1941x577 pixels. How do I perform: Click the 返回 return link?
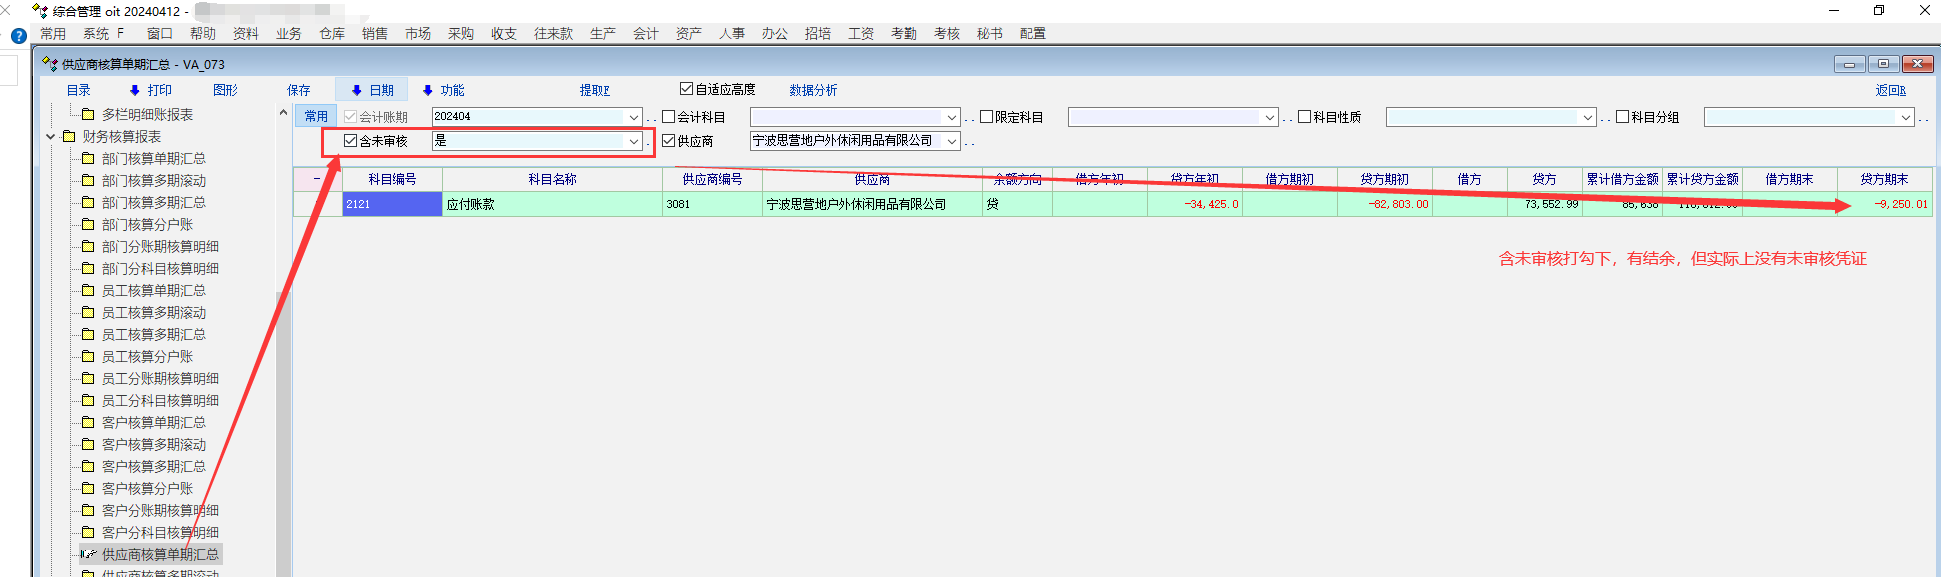[1889, 91]
